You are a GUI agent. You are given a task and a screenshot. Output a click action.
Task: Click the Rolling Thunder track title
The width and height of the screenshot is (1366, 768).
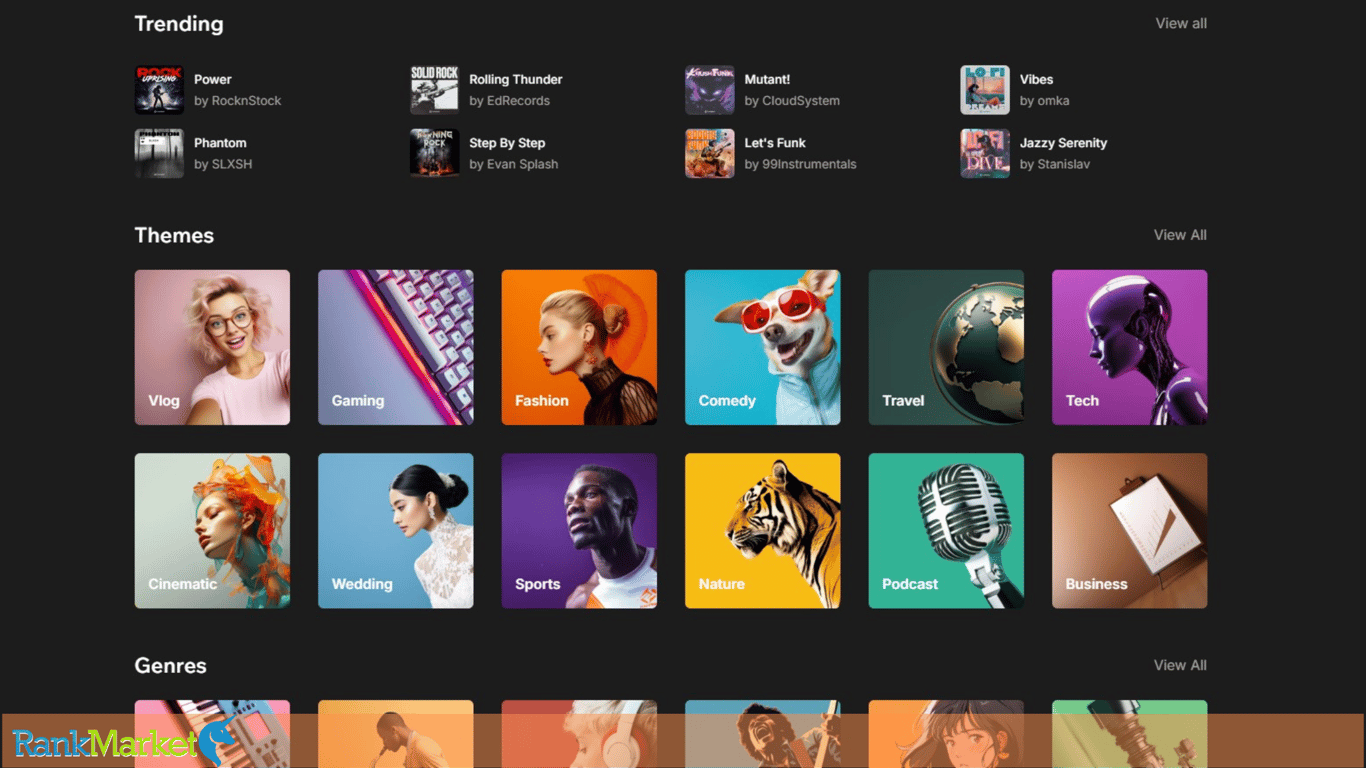click(x=516, y=79)
